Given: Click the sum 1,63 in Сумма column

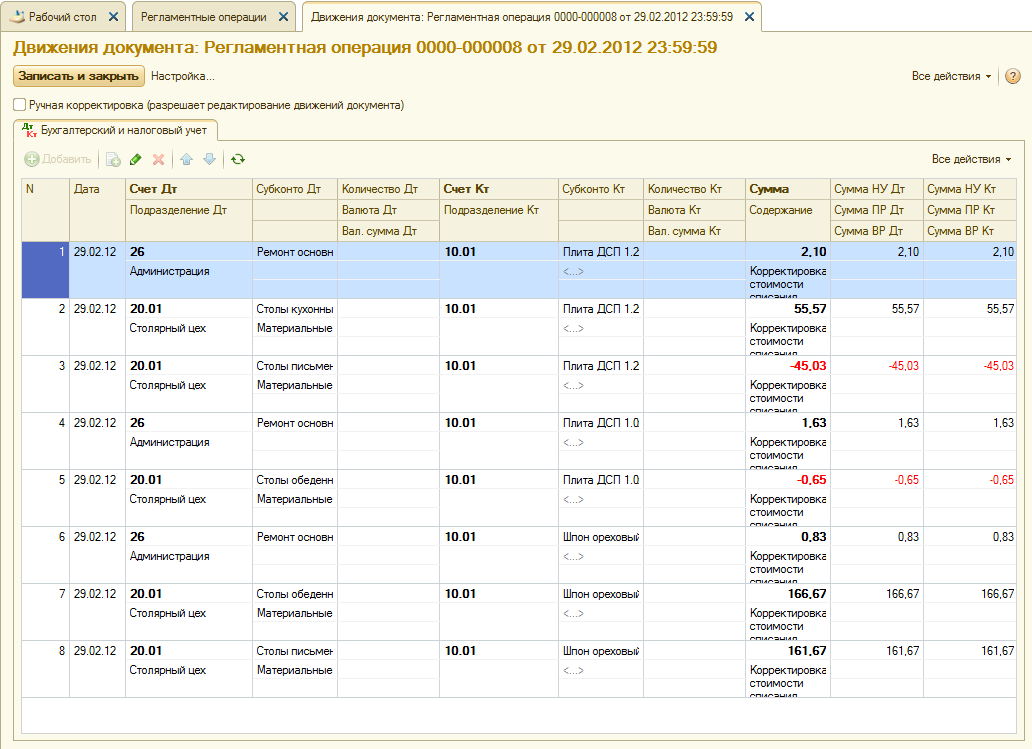Looking at the screenshot, I should click(813, 423).
